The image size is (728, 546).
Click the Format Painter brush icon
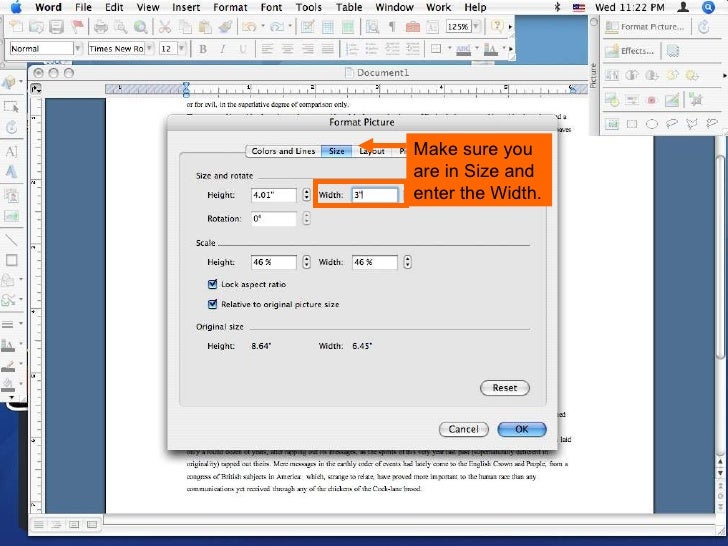point(226,27)
